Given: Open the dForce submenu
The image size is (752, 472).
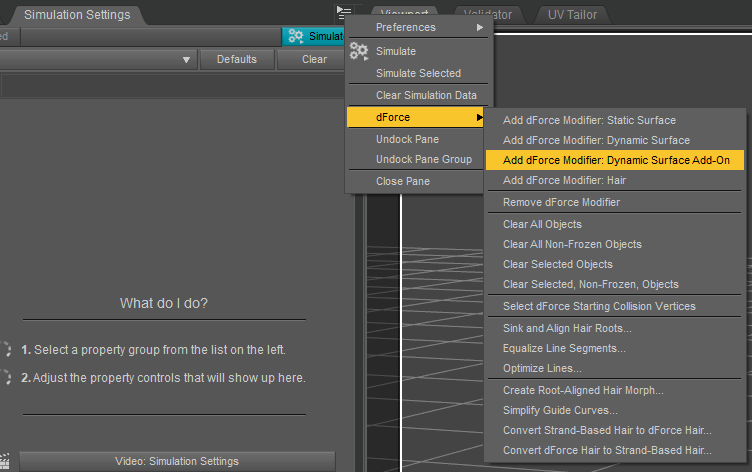Looking at the screenshot, I should pyautogui.click(x=415, y=118).
